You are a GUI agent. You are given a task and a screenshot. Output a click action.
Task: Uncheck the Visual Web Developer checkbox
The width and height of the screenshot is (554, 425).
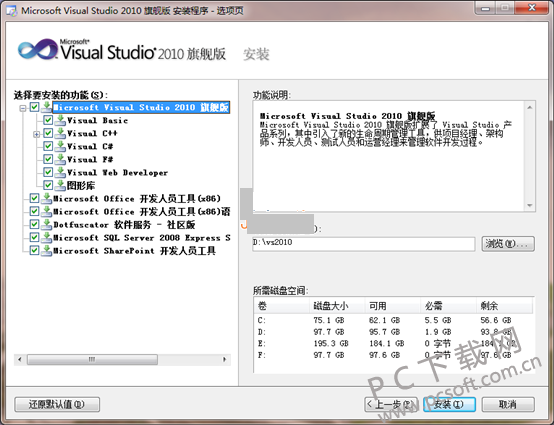click(48, 172)
